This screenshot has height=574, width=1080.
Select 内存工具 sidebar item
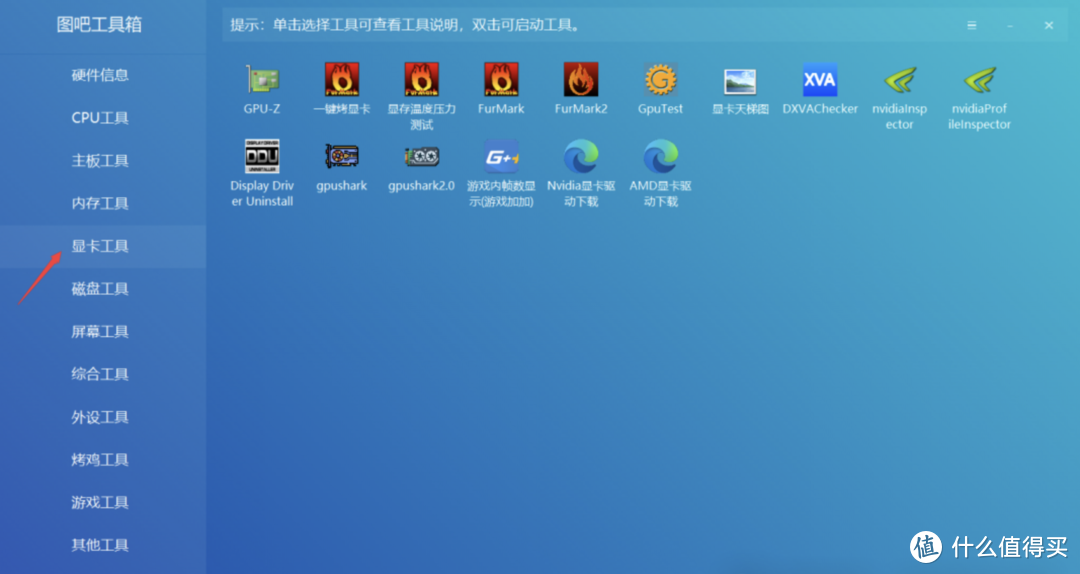(103, 203)
